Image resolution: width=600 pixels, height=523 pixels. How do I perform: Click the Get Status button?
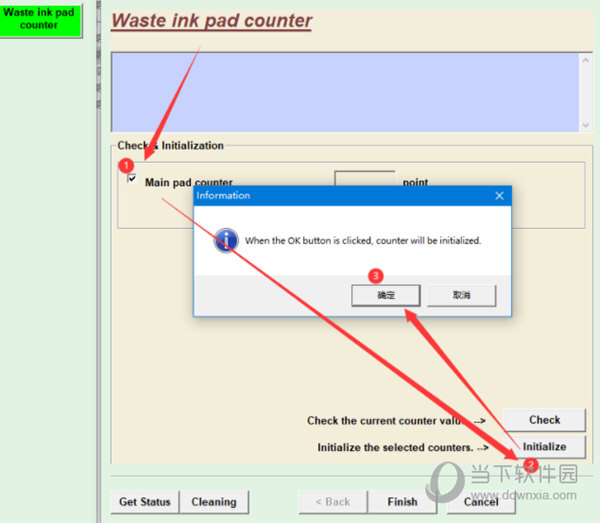[145, 502]
